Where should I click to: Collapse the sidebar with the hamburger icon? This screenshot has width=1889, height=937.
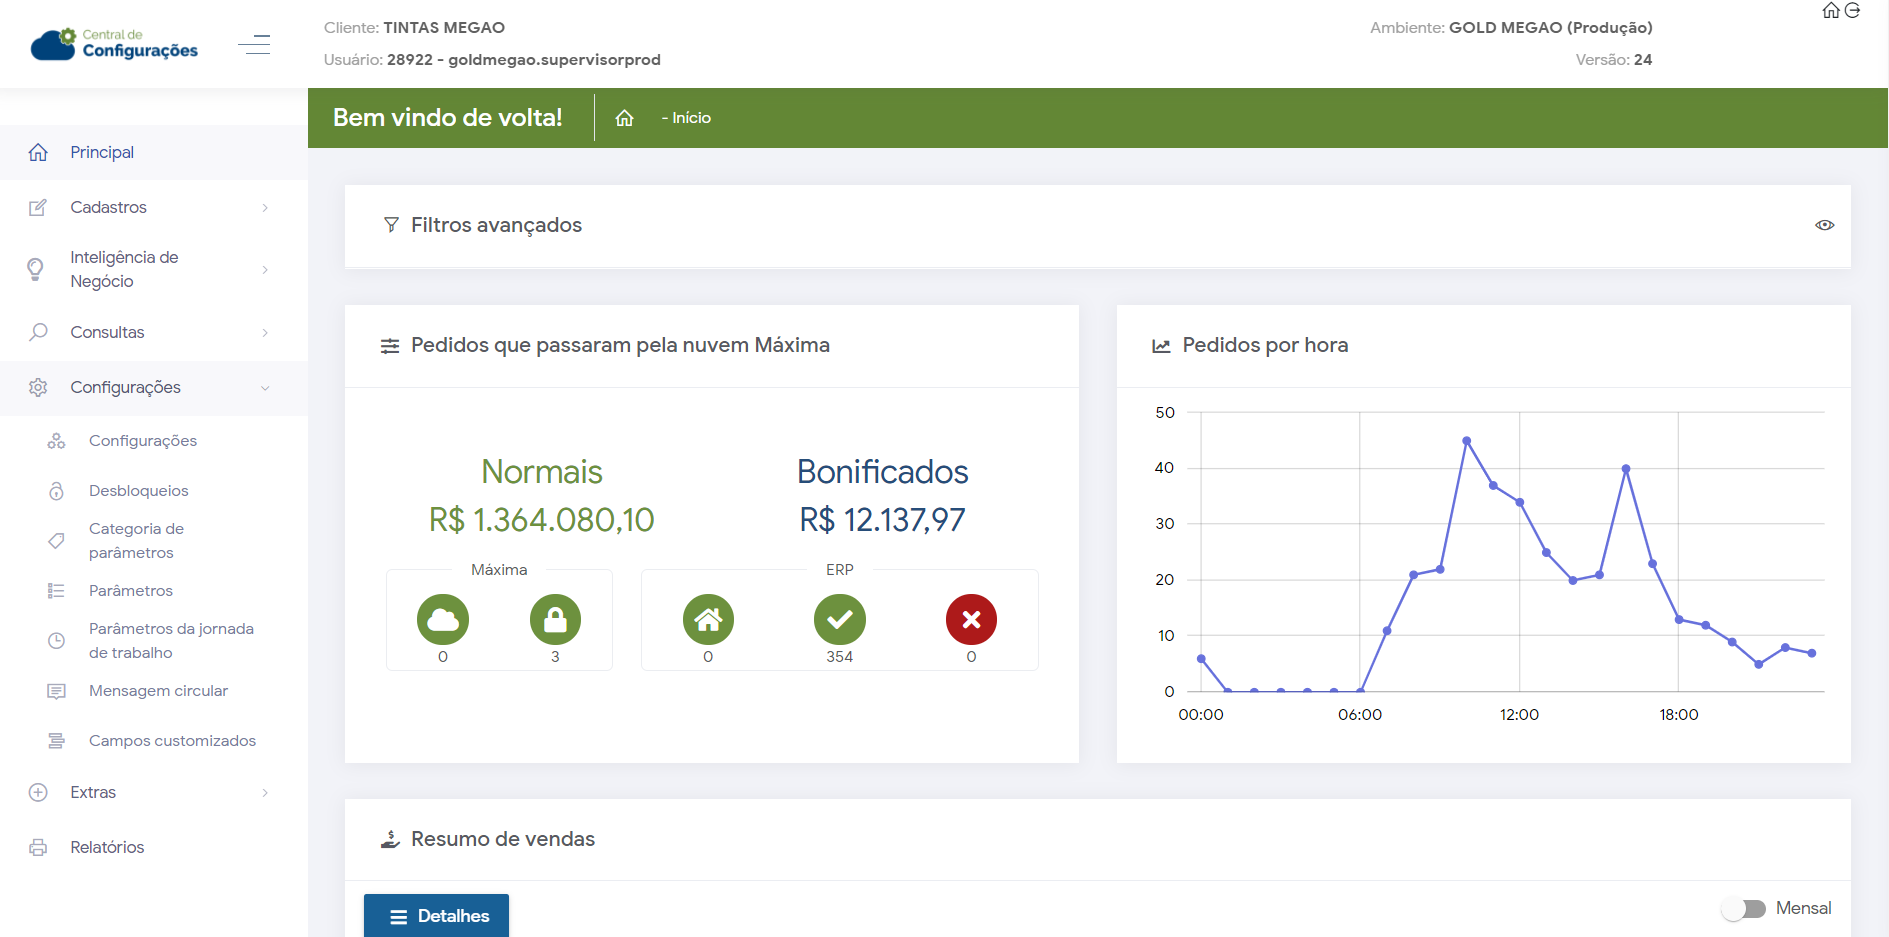click(254, 44)
